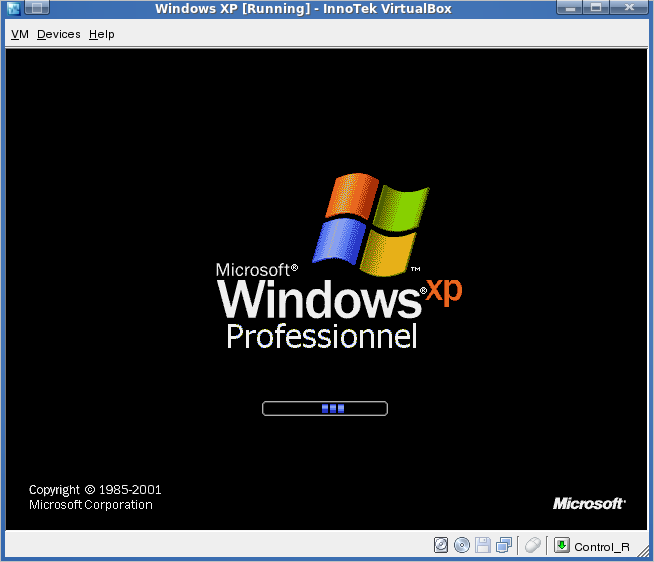Click the Windows flag logo

[x=372, y=224]
